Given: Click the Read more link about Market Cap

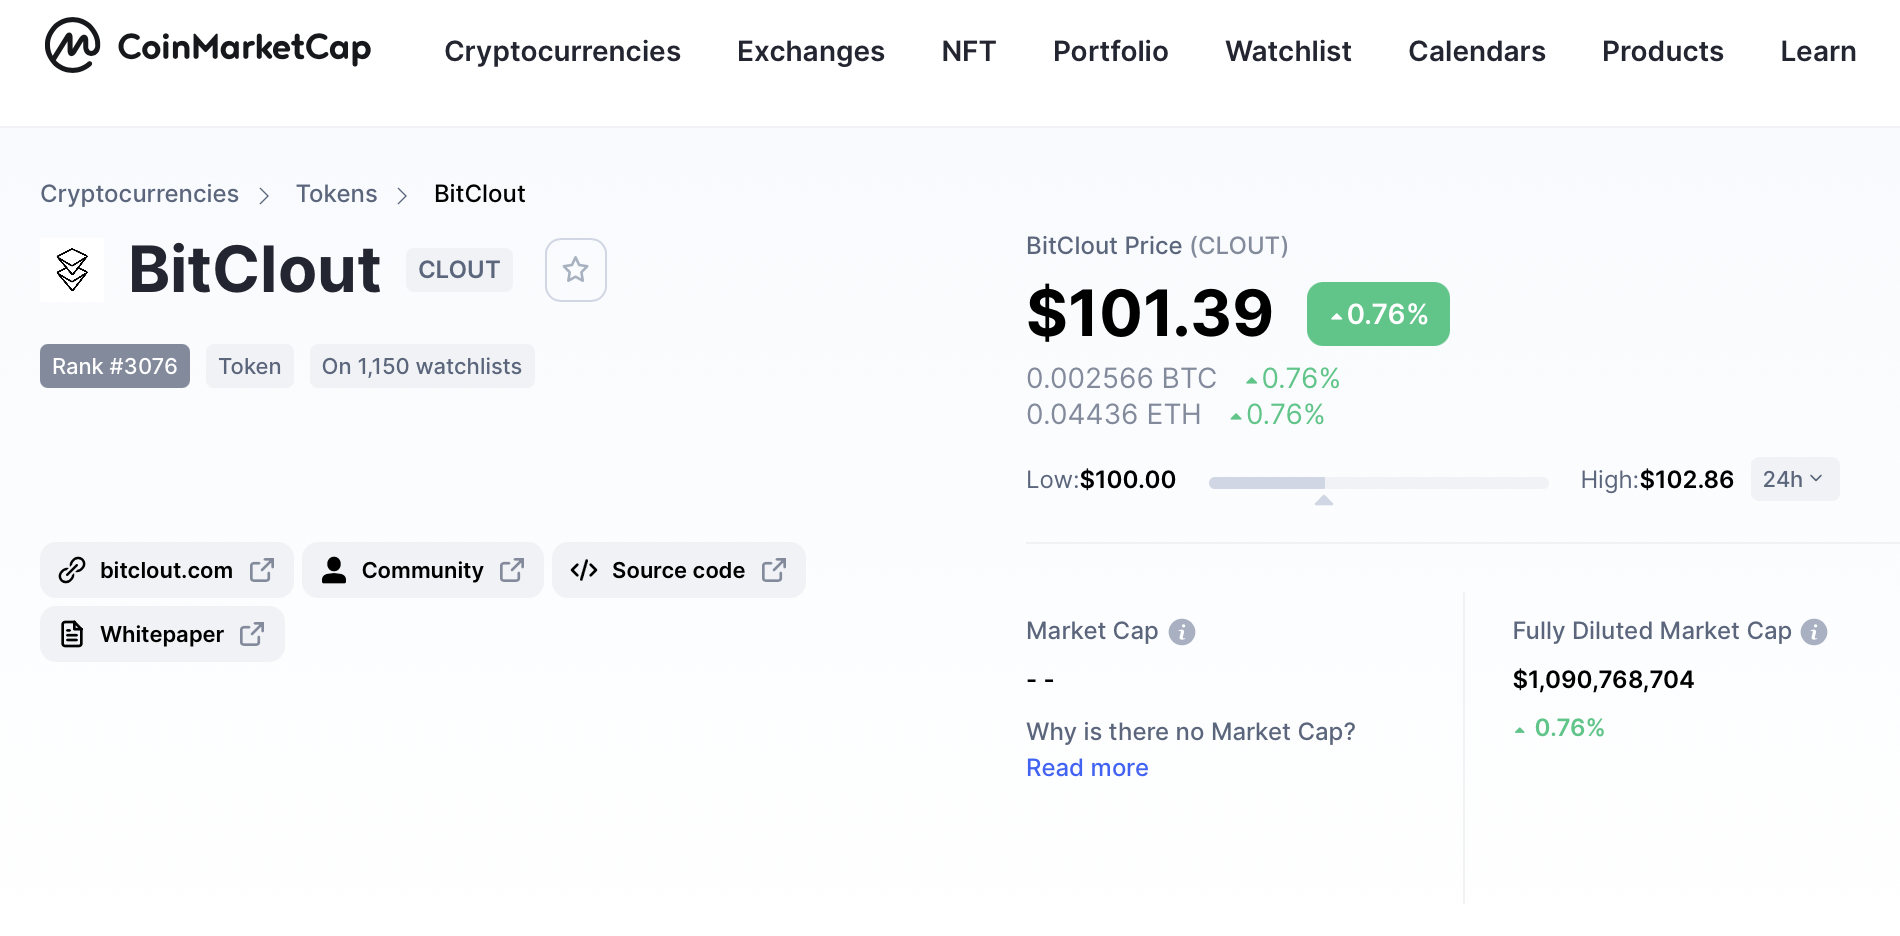Looking at the screenshot, I should (x=1087, y=768).
